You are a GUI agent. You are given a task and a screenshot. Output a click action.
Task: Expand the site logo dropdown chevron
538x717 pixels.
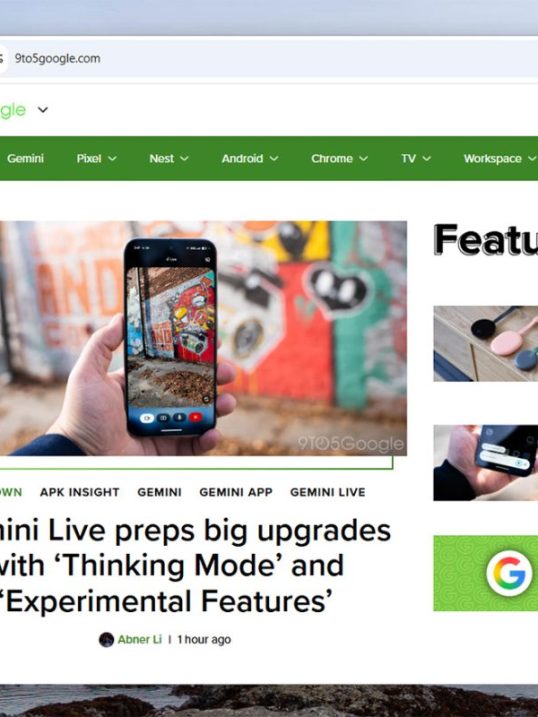pos(43,110)
